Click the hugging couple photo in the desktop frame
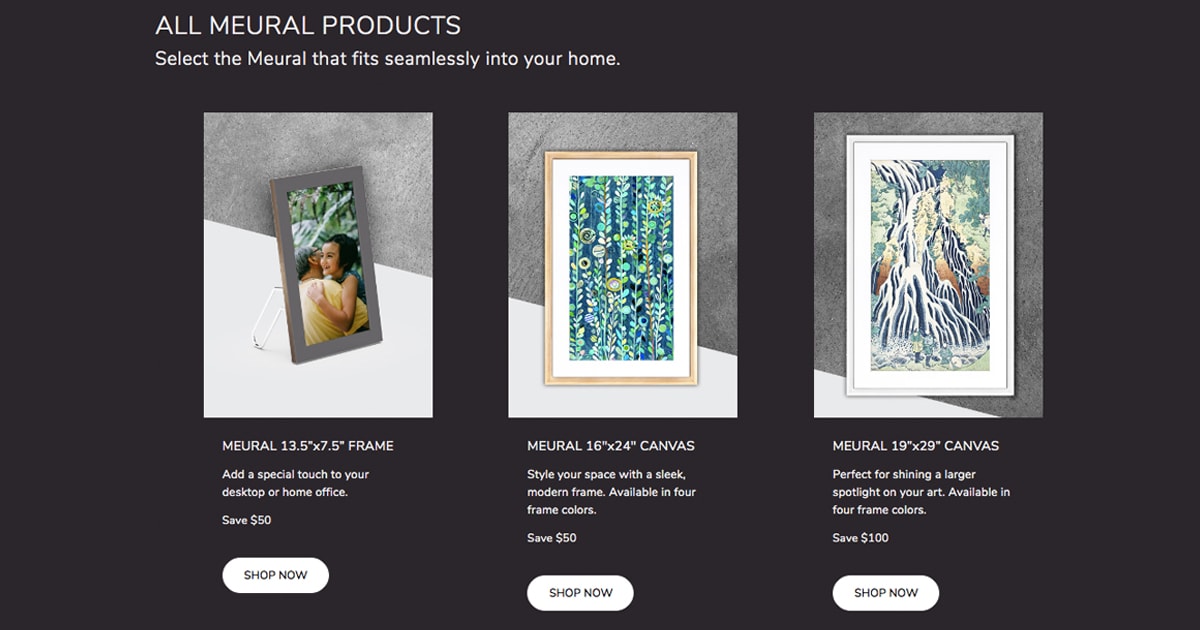The image size is (1200, 630). pyautogui.click(x=330, y=265)
